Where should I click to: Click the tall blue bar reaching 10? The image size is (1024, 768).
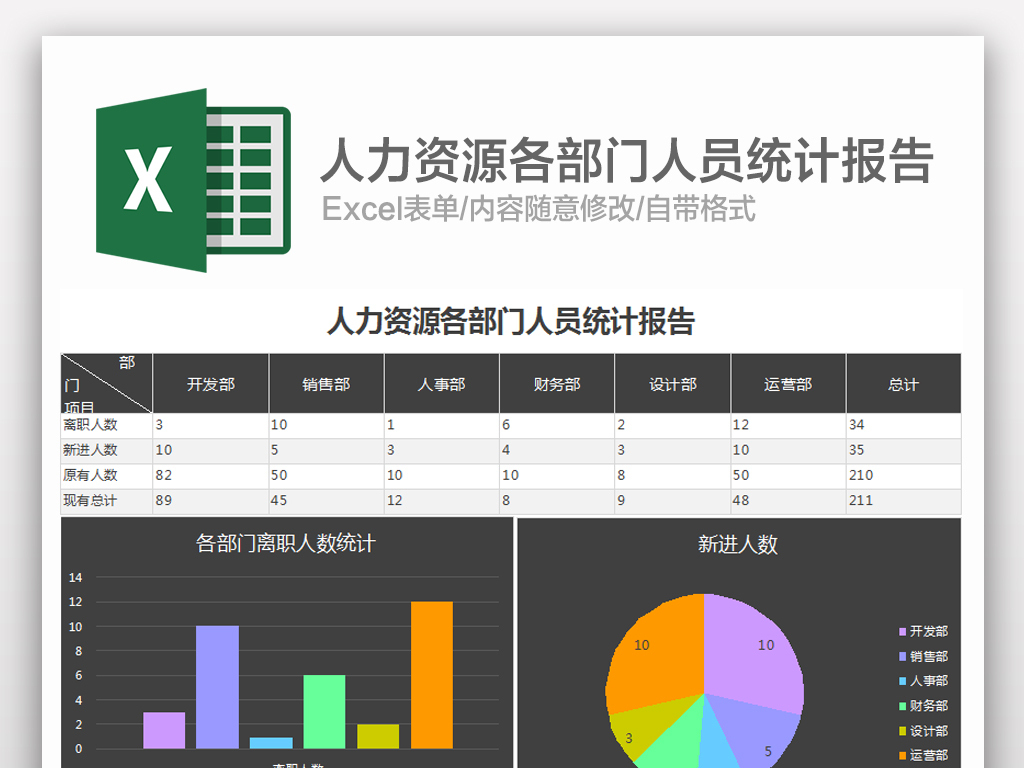217,687
